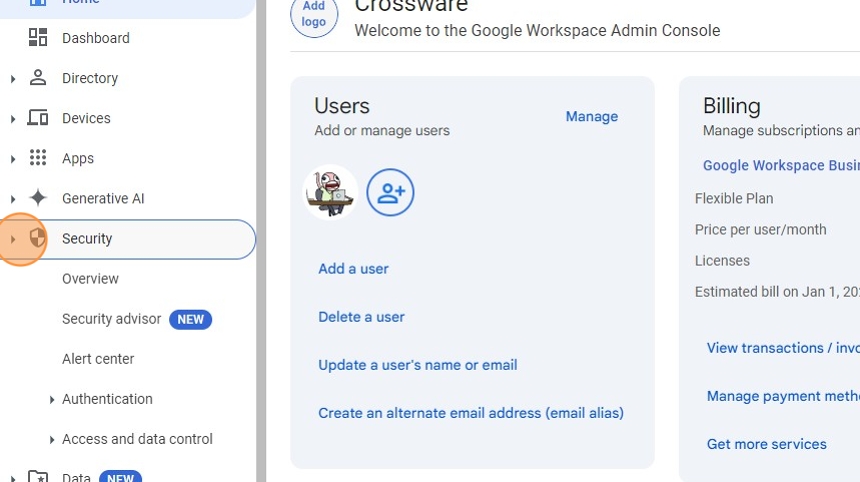Click the Flexible Plan text
860x482 pixels.
[734, 198]
